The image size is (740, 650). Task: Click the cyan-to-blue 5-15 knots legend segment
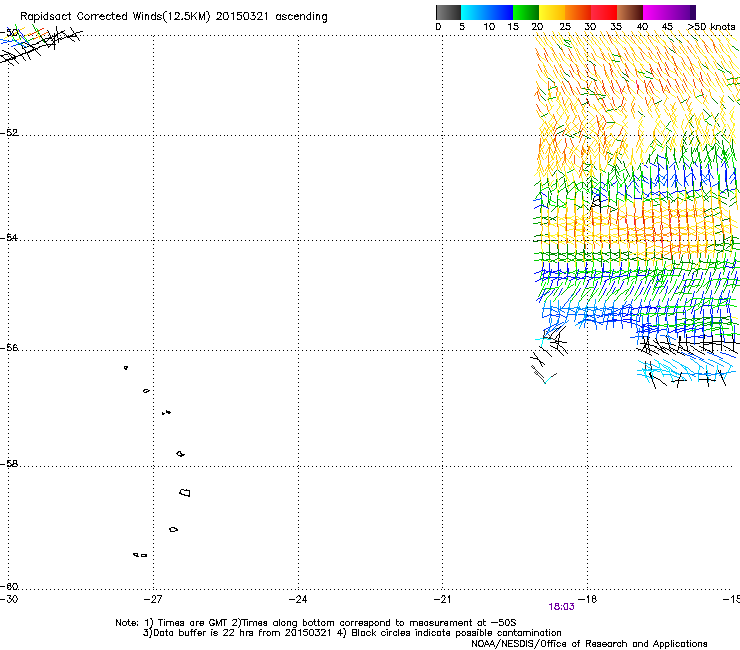click(x=487, y=12)
